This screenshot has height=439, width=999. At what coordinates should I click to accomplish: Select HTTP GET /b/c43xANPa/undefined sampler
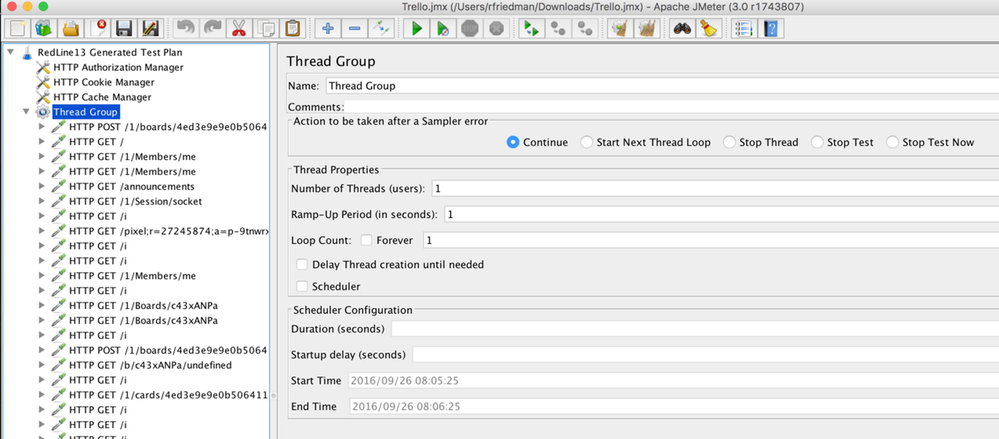click(150, 365)
